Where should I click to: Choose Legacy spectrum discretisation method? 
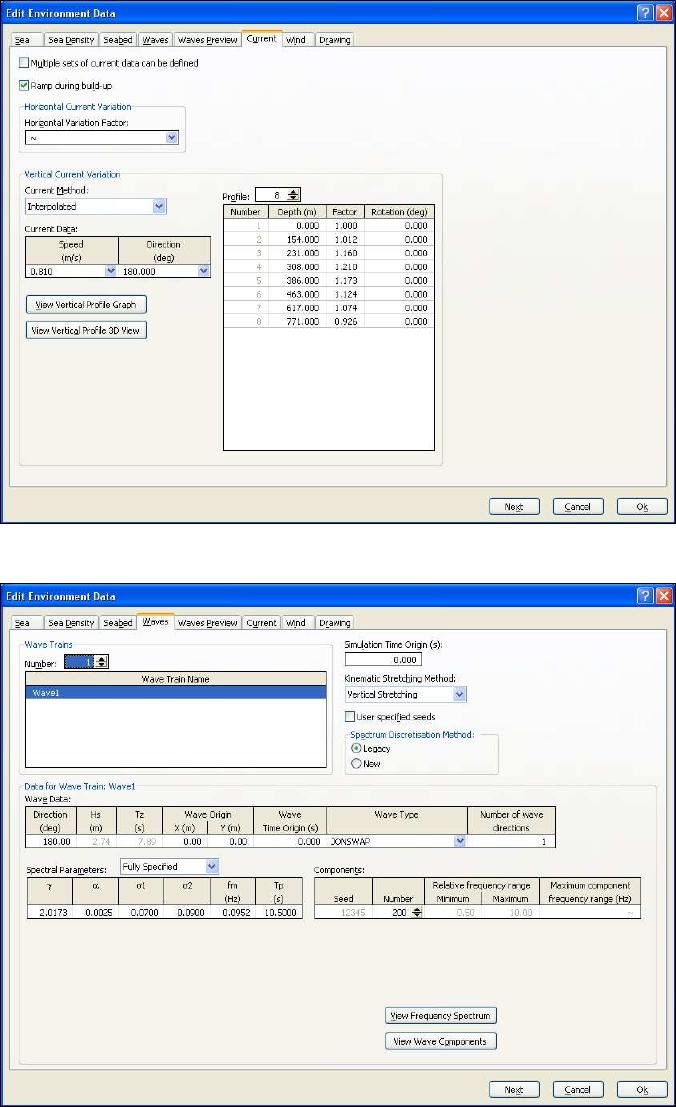[x=356, y=748]
